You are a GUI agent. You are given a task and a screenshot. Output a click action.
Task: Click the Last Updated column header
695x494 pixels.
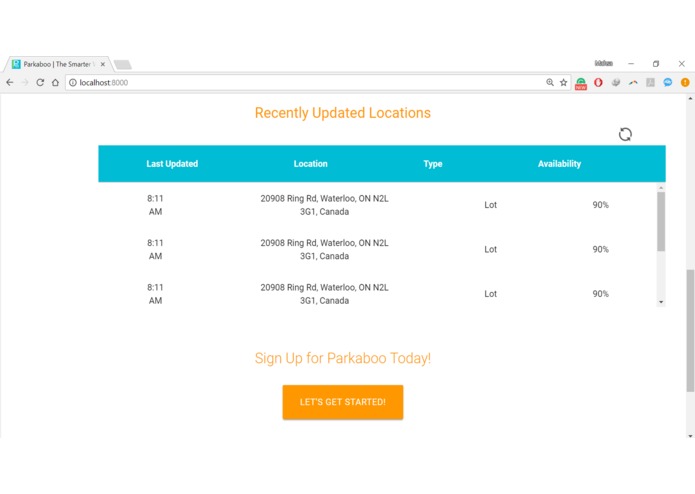172,164
